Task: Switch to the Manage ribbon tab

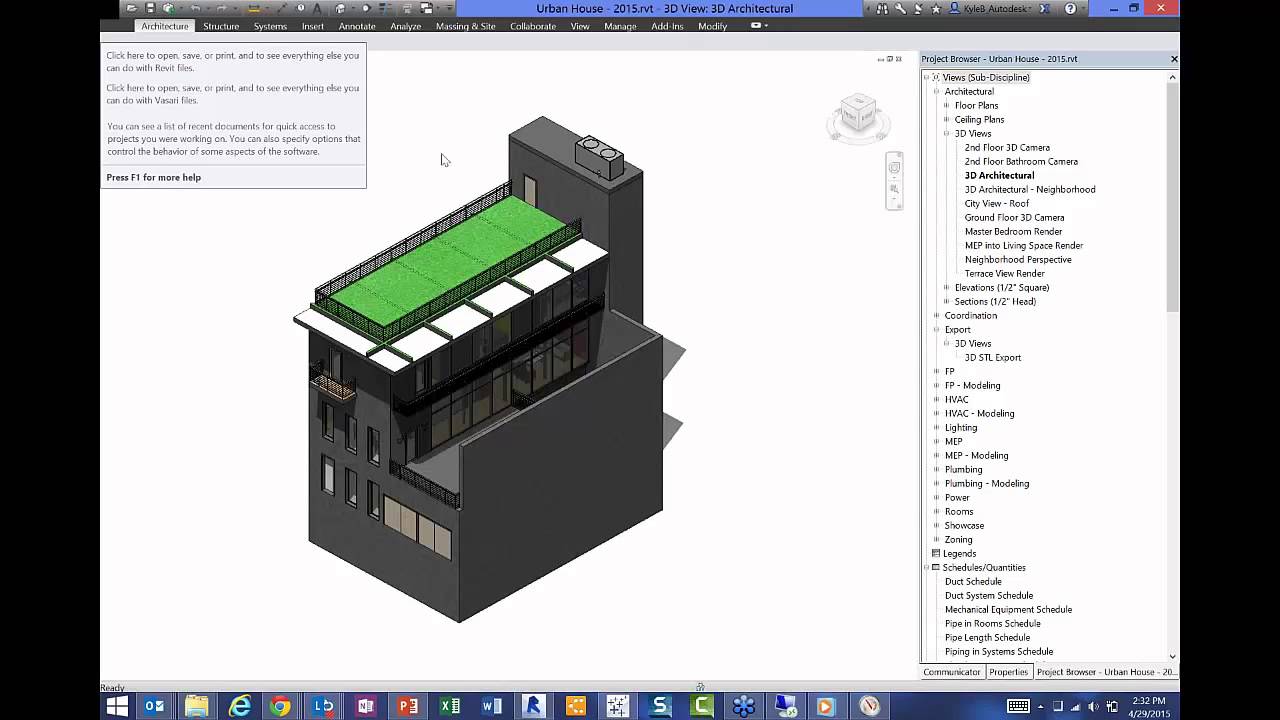Action: (620, 26)
